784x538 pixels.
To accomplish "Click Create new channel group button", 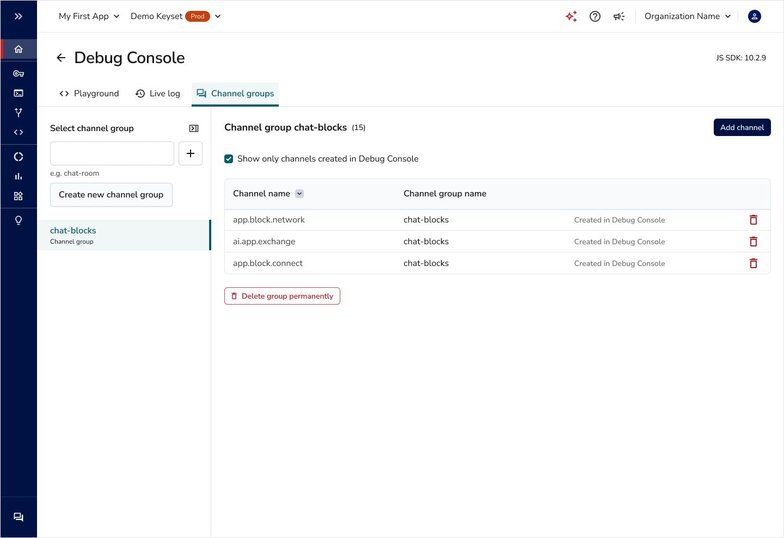I will [x=111, y=195].
